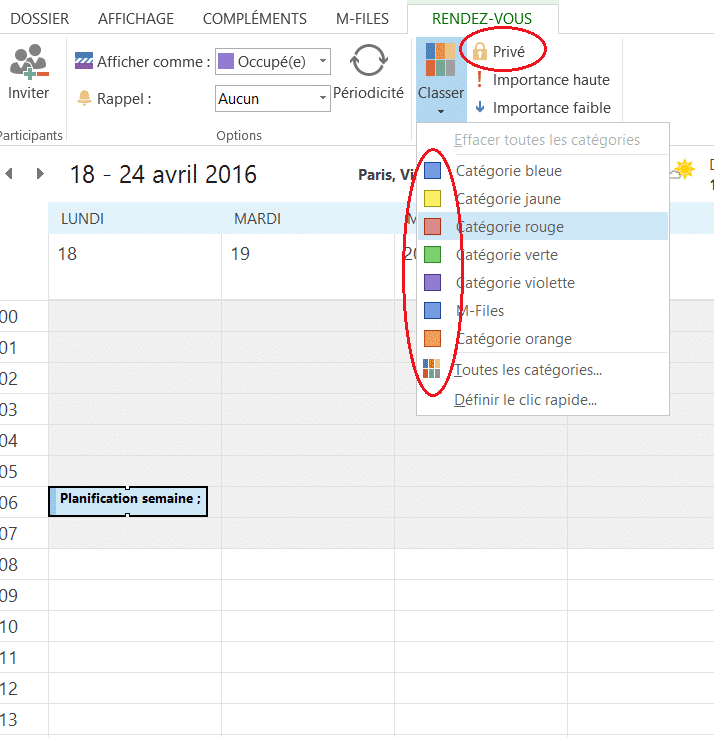The height and width of the screenshot is (737, 714).
Task: Click the Options group label
Action: 239,135
